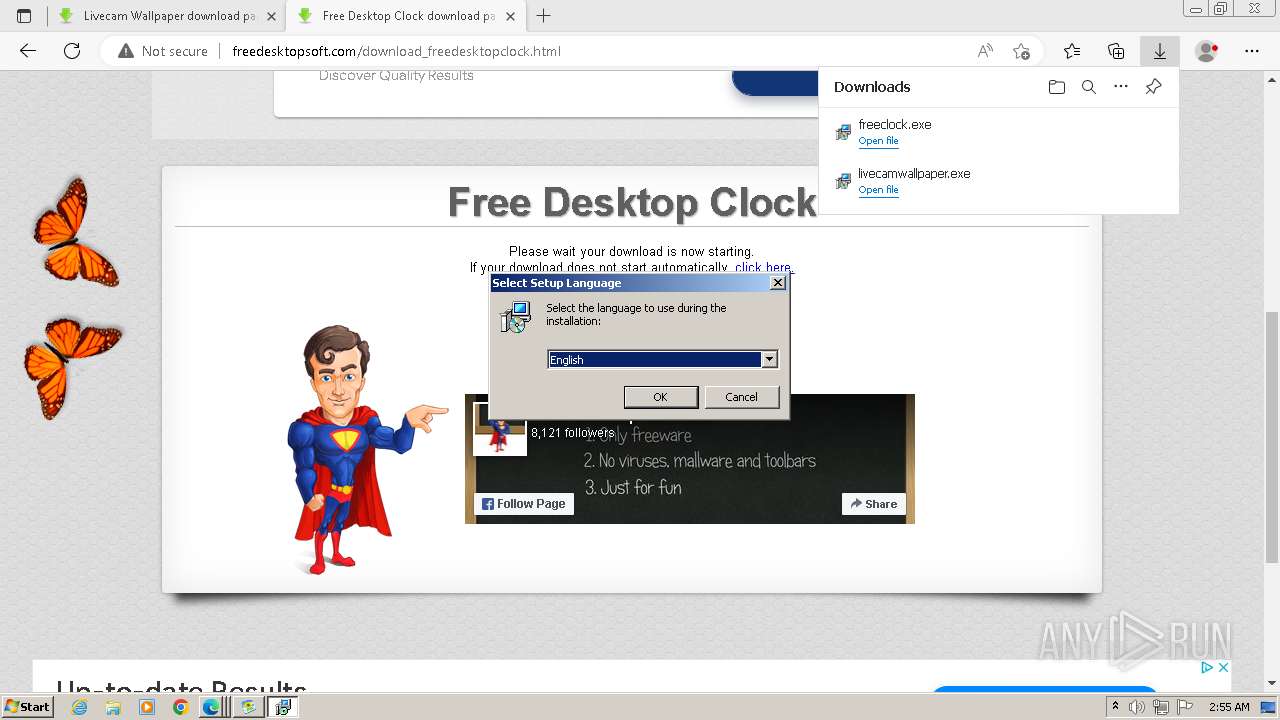1280x720 pixels.
Task: Open the browser profile avatar
Action: point(1207,51)
